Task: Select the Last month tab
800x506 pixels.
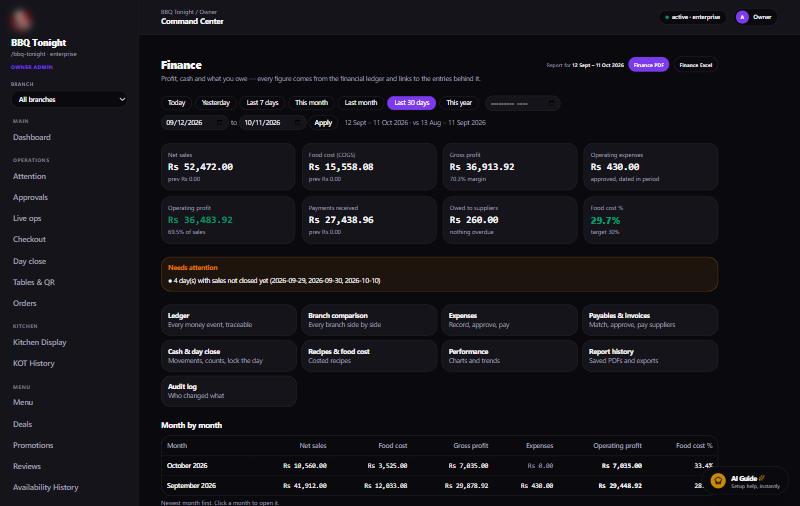Action: point(361,103)
